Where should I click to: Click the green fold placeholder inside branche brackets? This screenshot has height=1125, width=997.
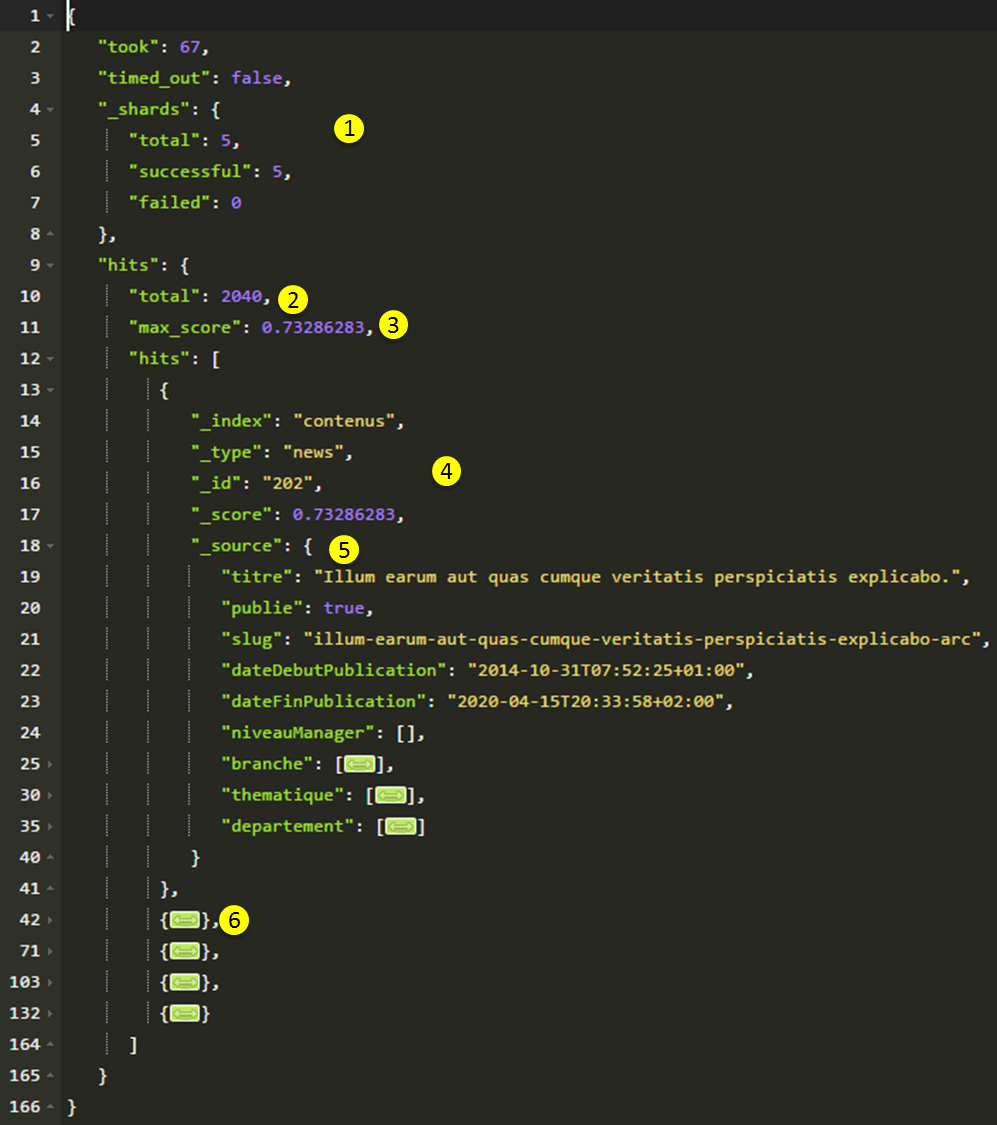(360, 765)
